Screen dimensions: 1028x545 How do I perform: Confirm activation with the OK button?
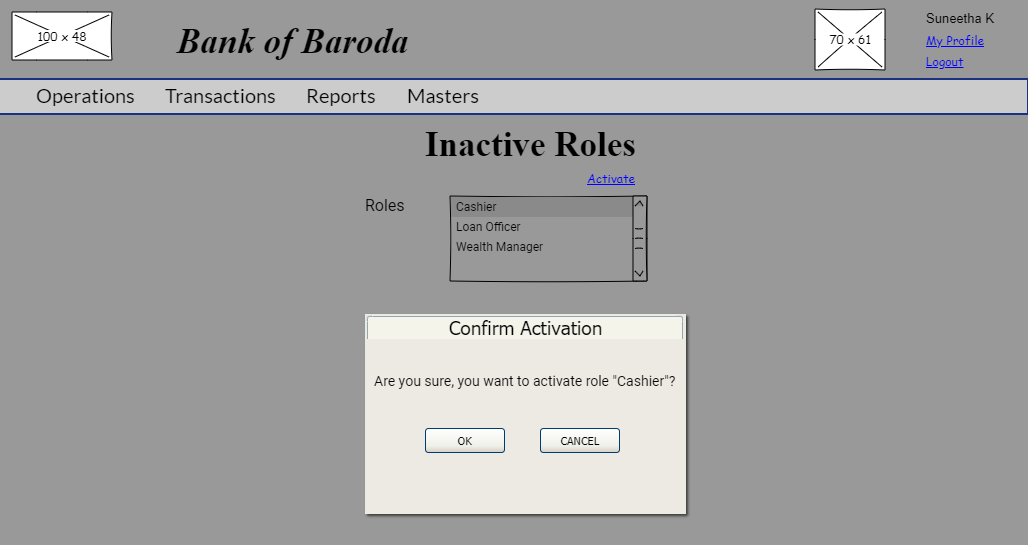click(x=465, y=441)
